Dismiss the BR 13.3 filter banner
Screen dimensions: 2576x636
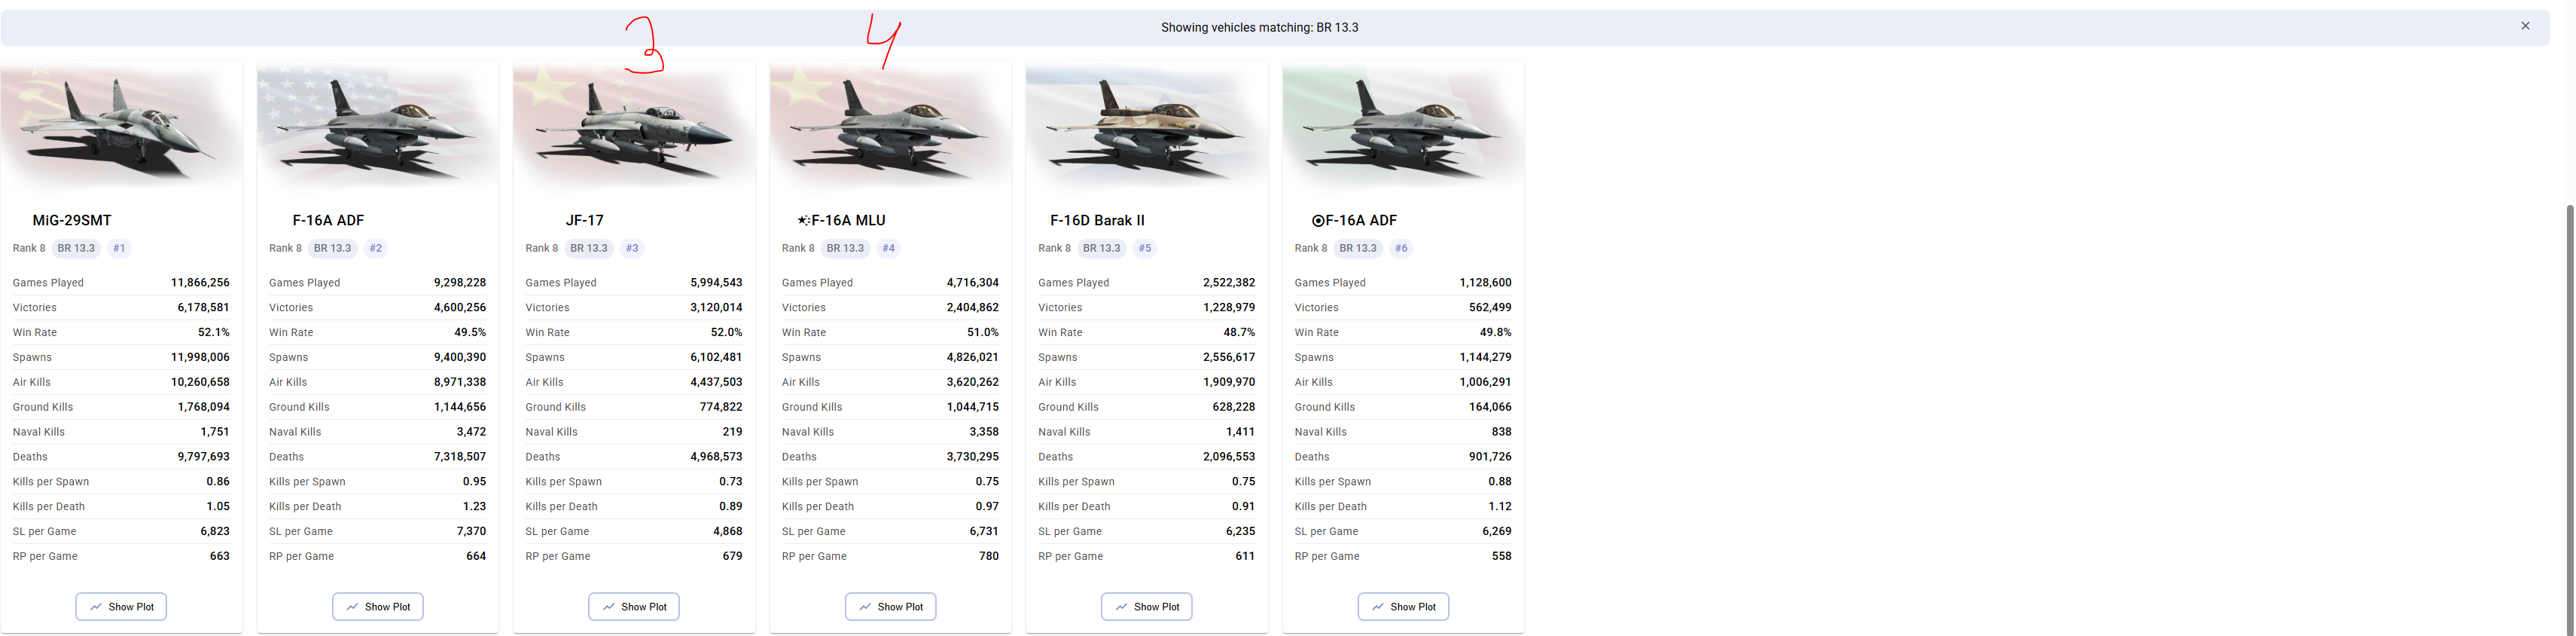(x=2525, y=27)
